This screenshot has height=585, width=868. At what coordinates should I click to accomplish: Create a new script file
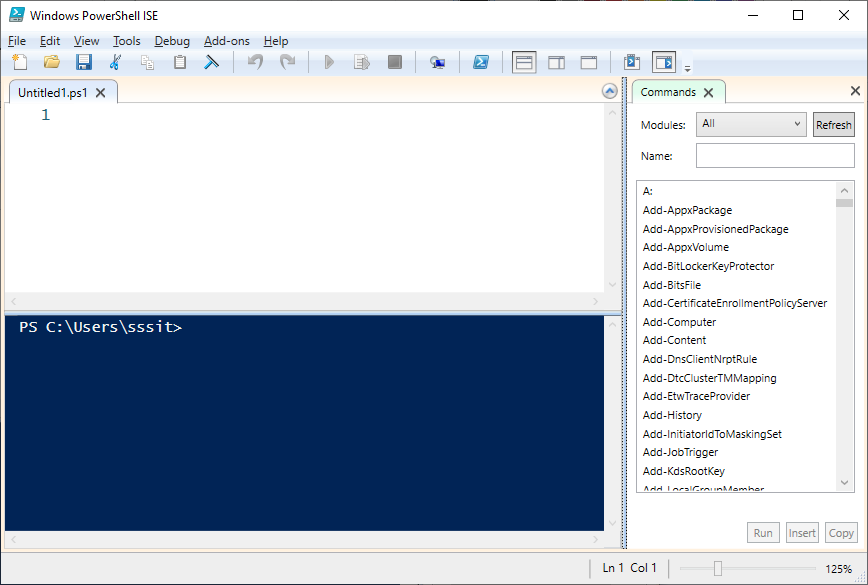20,62
